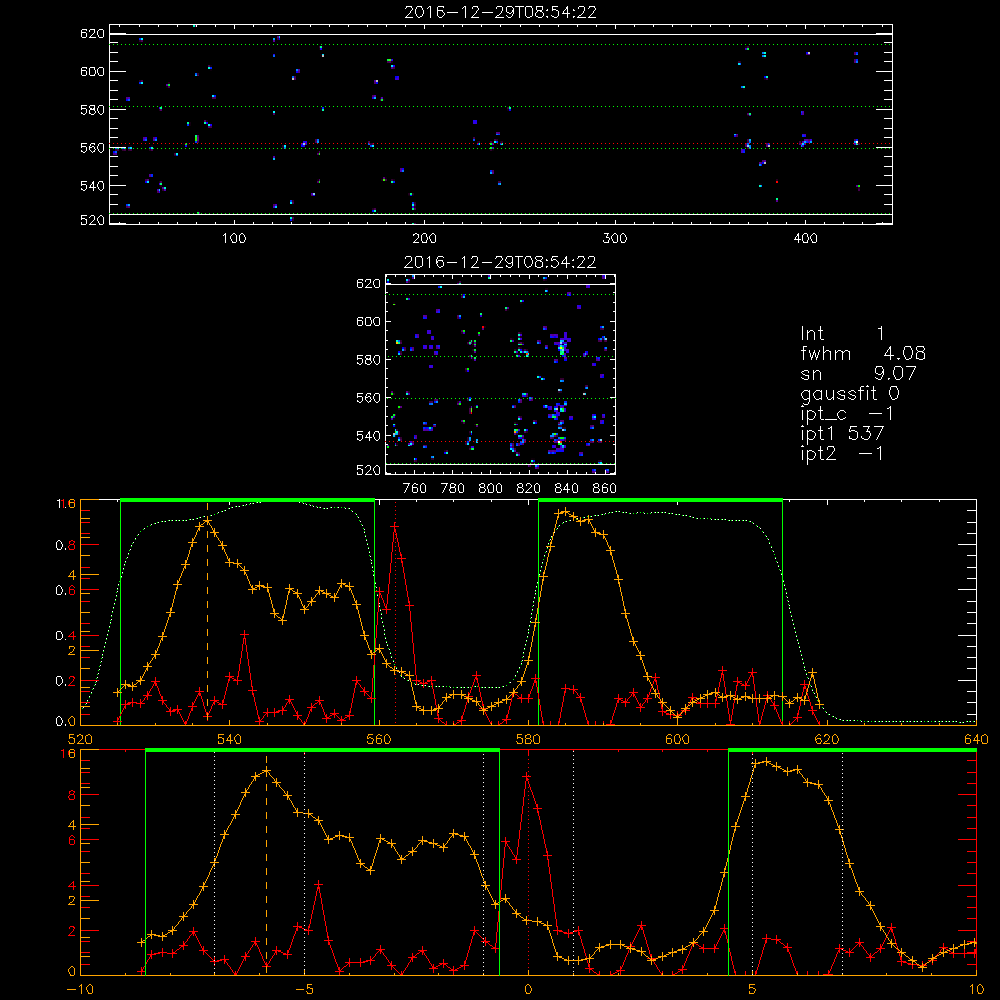Click the 600 label on top plot y-axis

[92, 71]
